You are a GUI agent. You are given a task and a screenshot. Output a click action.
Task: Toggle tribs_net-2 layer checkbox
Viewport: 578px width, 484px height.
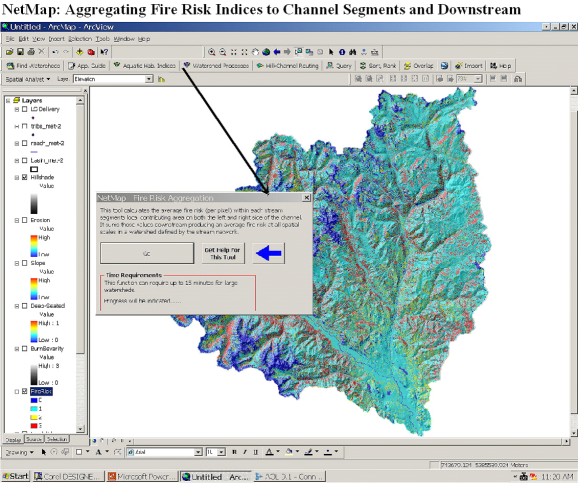click(25, 126)
